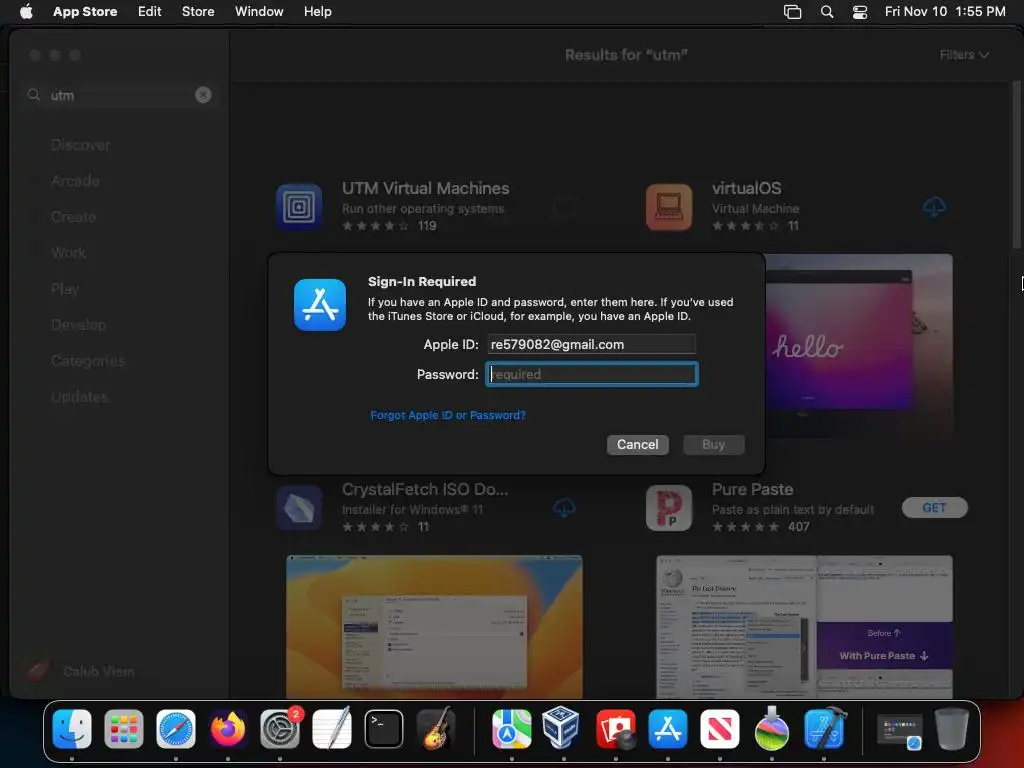Download virtualOS with the cloud icon

[x=935, y=206]
